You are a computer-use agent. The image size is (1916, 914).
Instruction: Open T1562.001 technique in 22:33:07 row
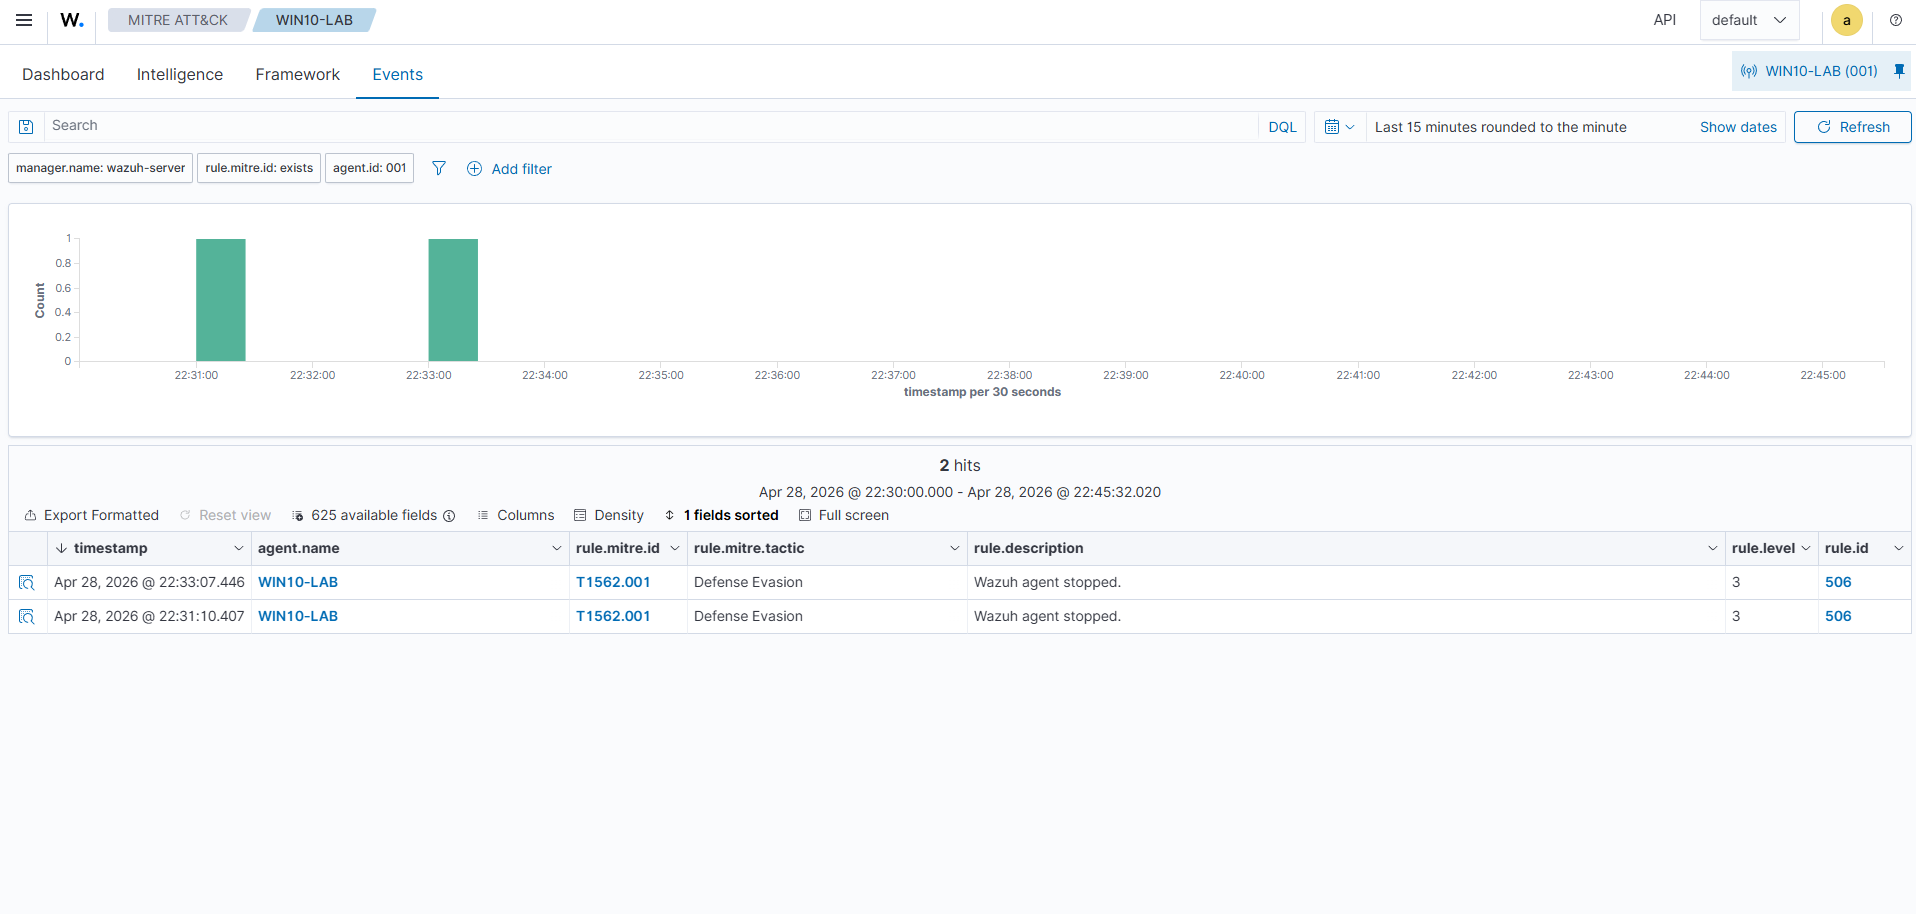613,582
